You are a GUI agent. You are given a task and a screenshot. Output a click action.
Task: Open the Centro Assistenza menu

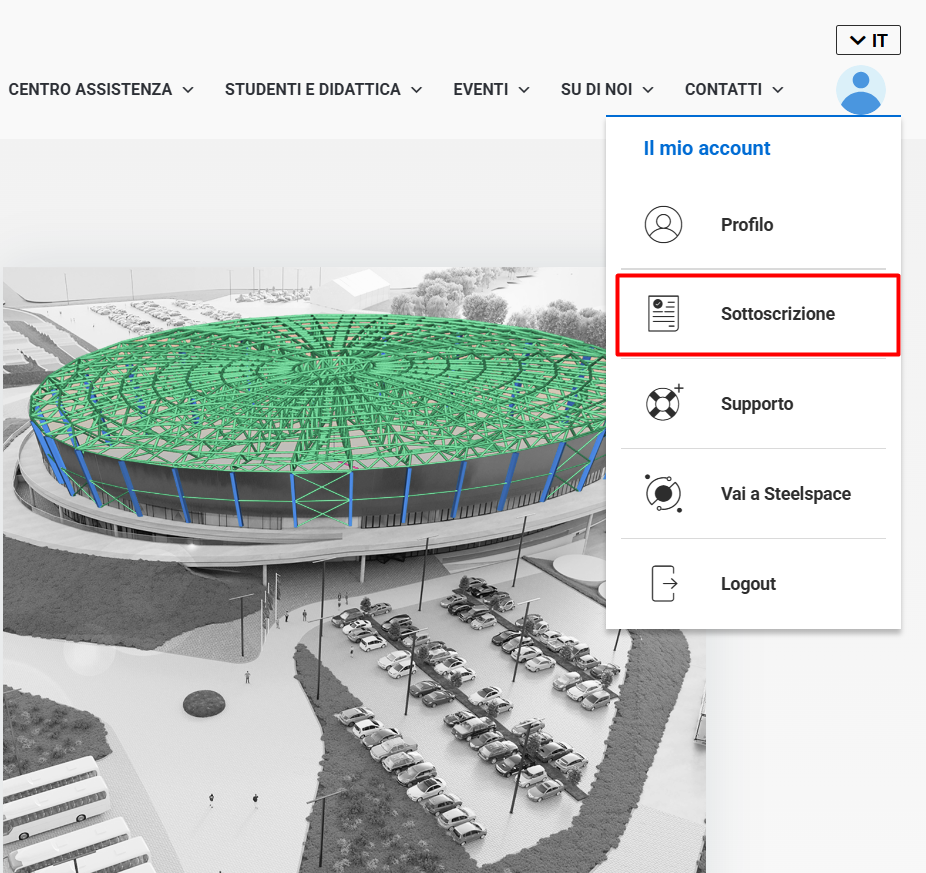click(x=90, y=89)
